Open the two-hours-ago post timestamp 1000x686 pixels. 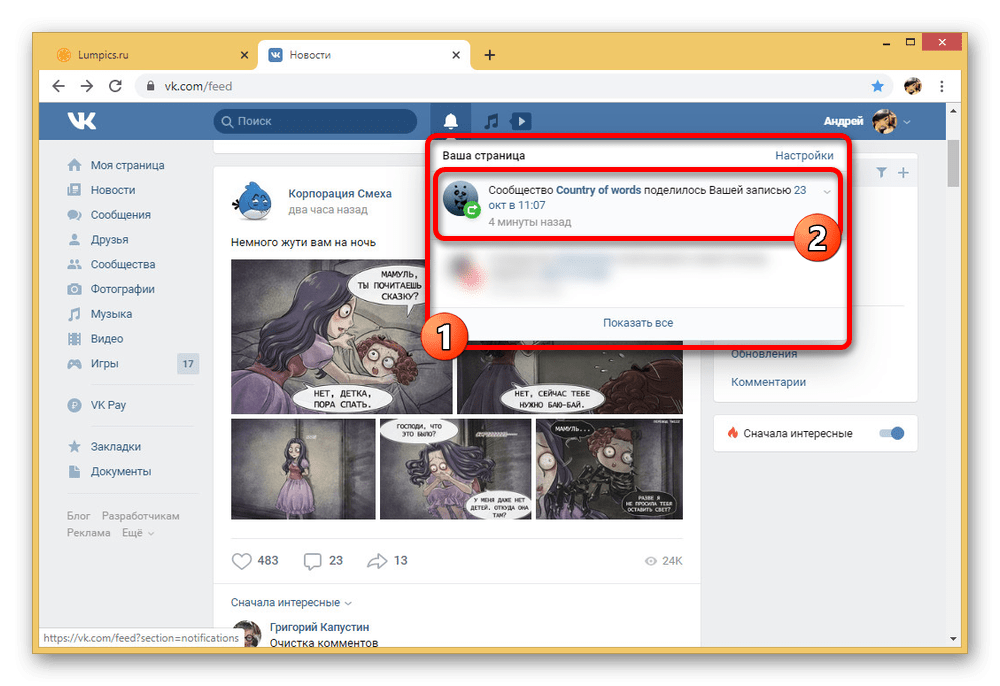[x=328, y=210]
